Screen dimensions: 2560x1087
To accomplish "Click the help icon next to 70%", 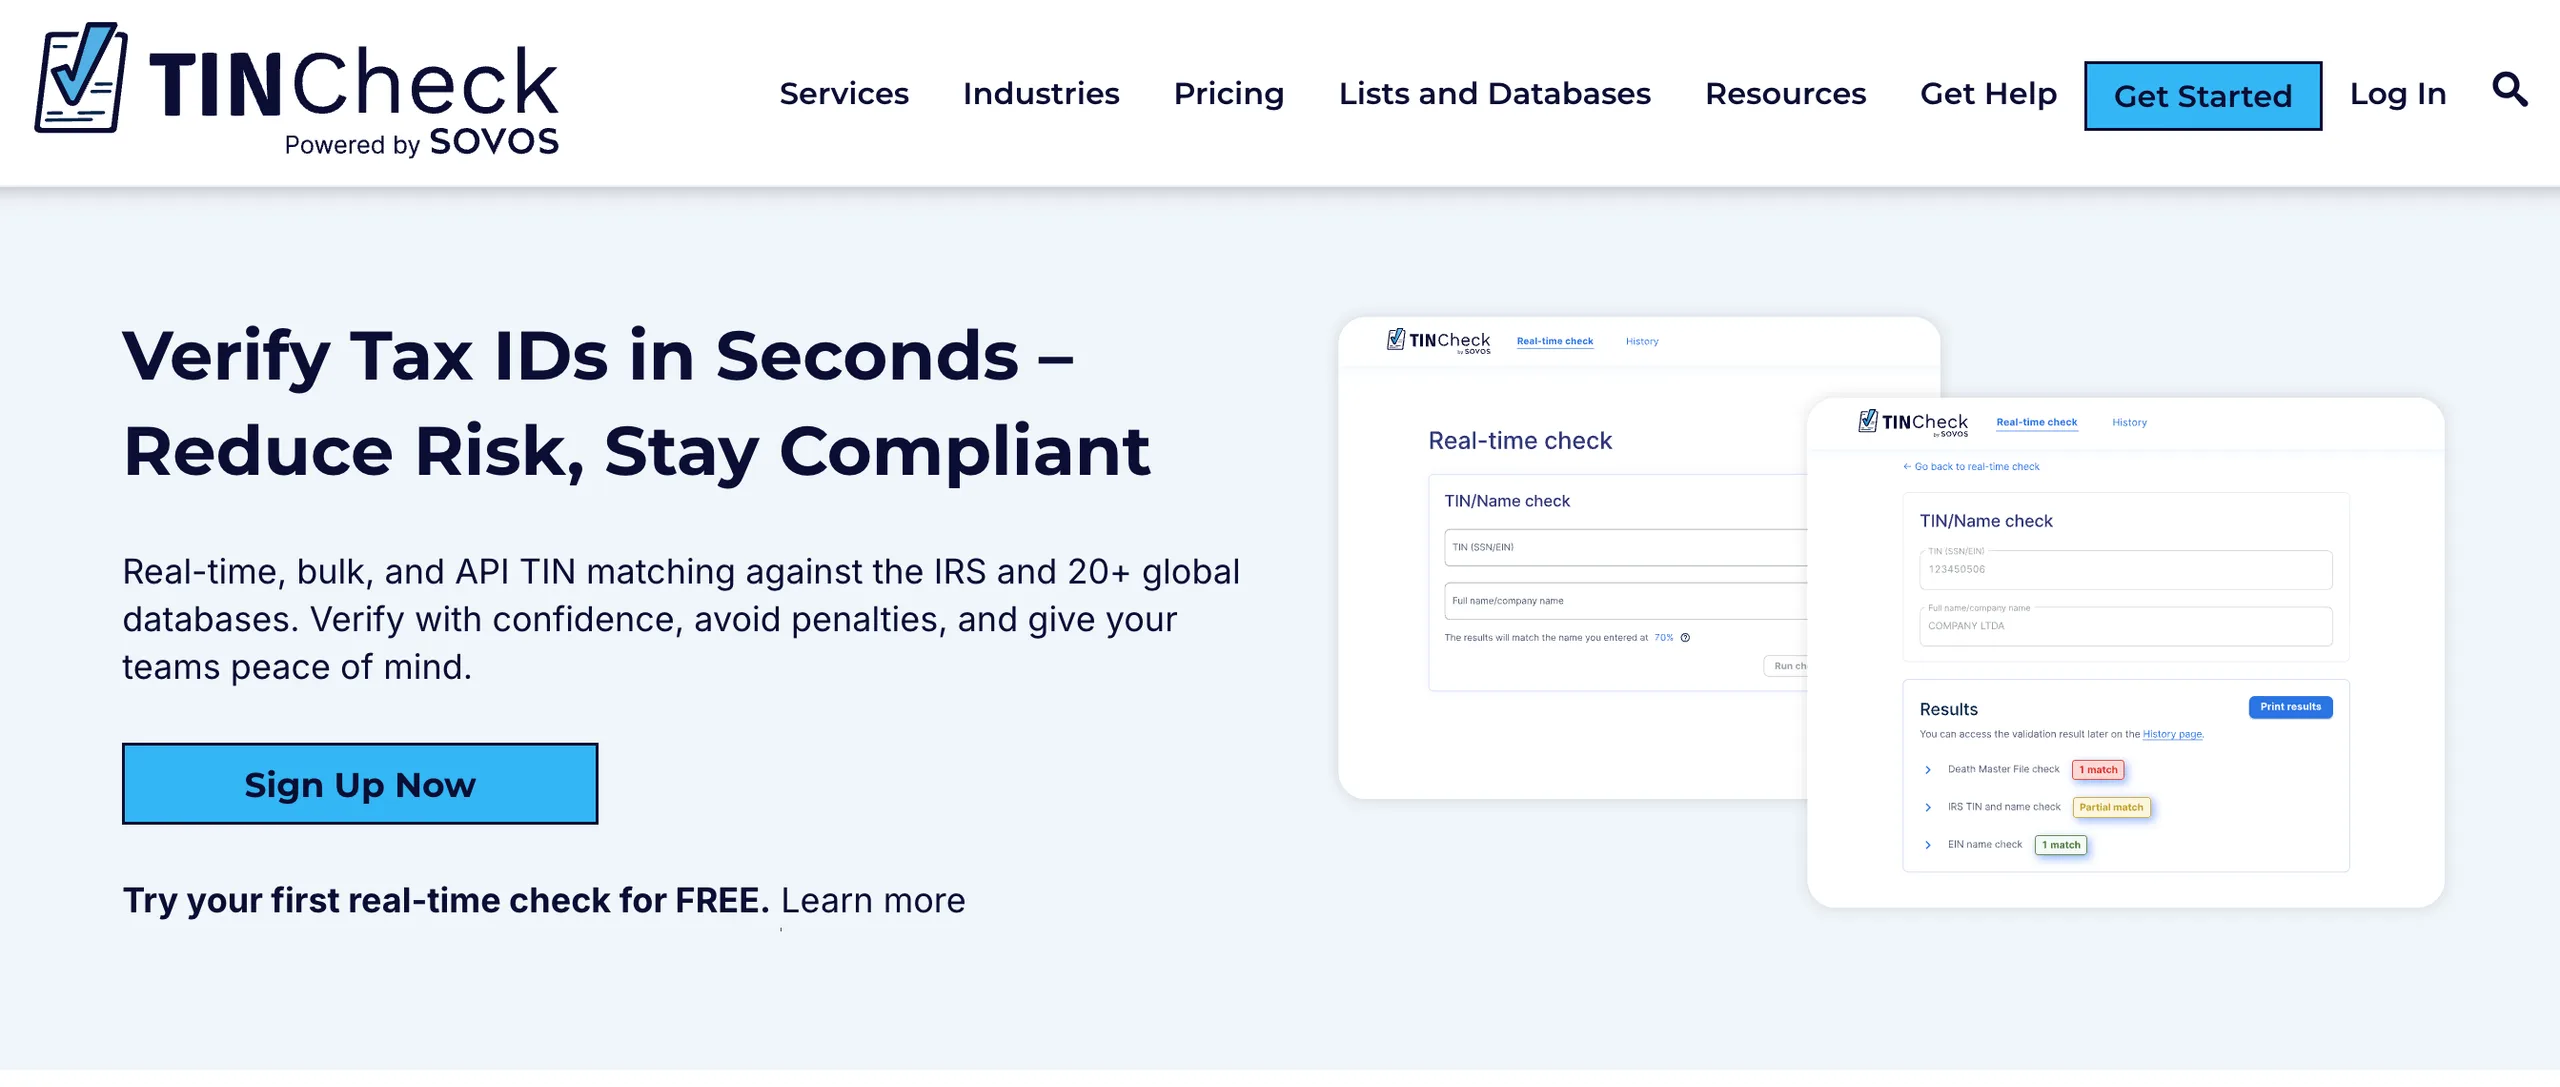I will (x=1685, y=638).
